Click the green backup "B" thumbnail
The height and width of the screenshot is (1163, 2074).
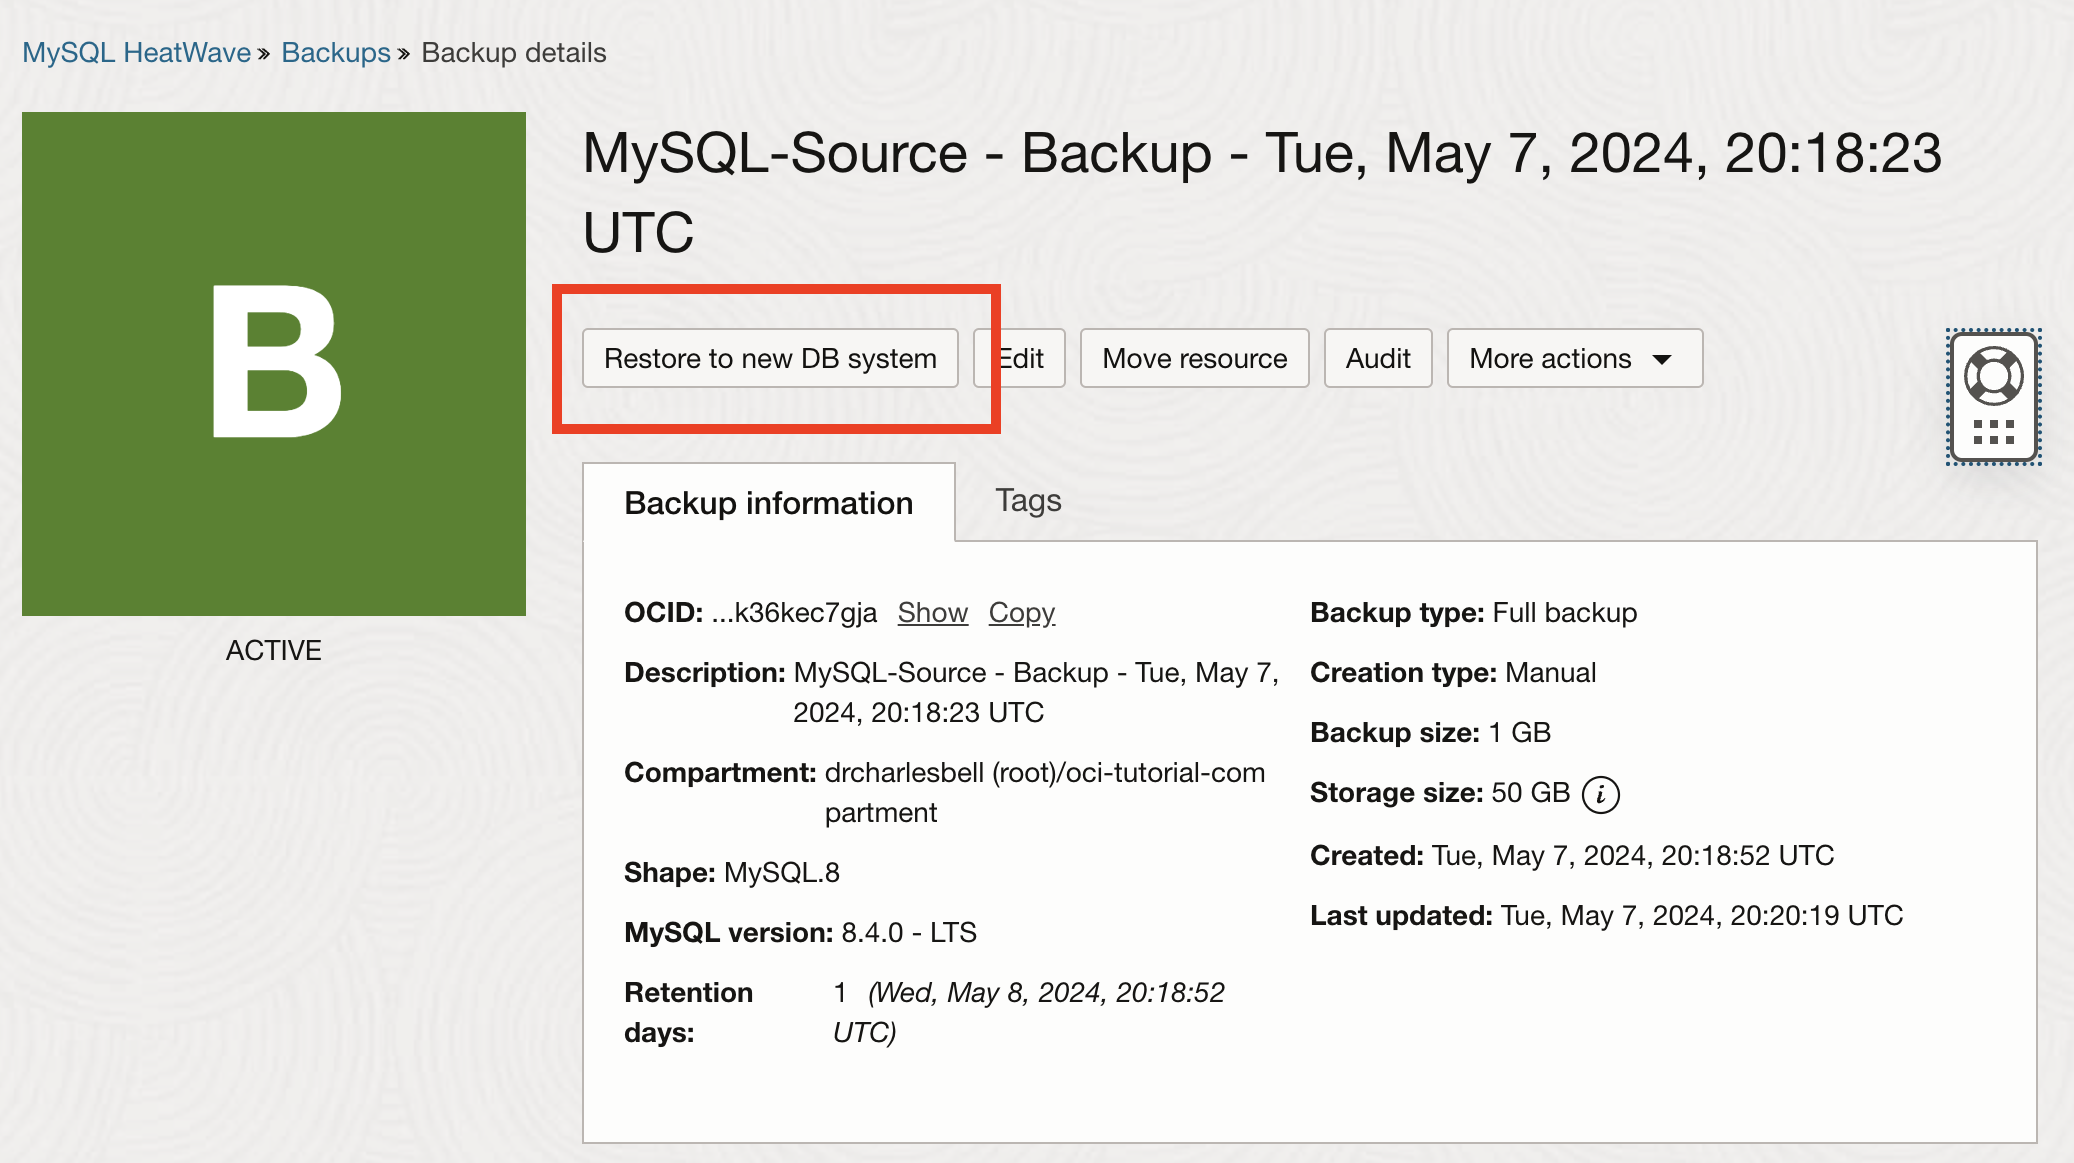pos(273,363)
